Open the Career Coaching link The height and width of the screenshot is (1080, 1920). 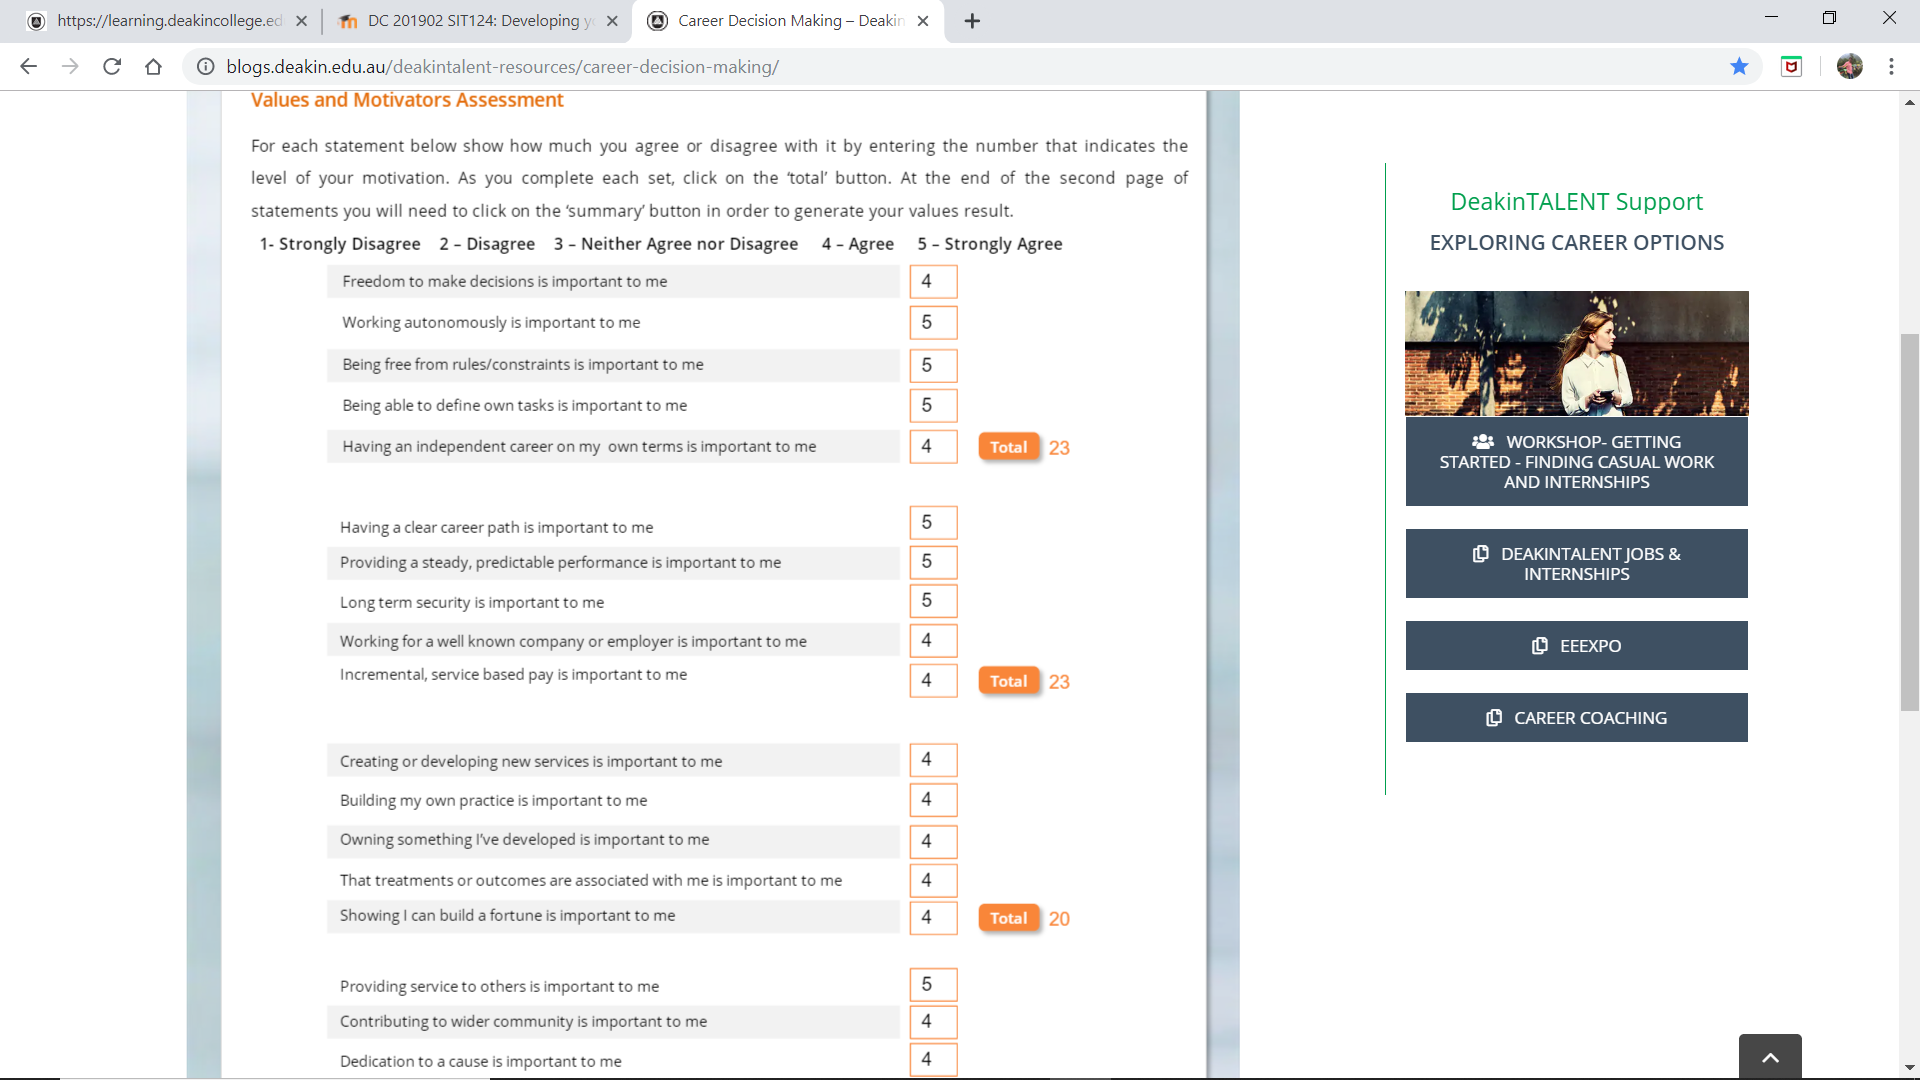1576,718
